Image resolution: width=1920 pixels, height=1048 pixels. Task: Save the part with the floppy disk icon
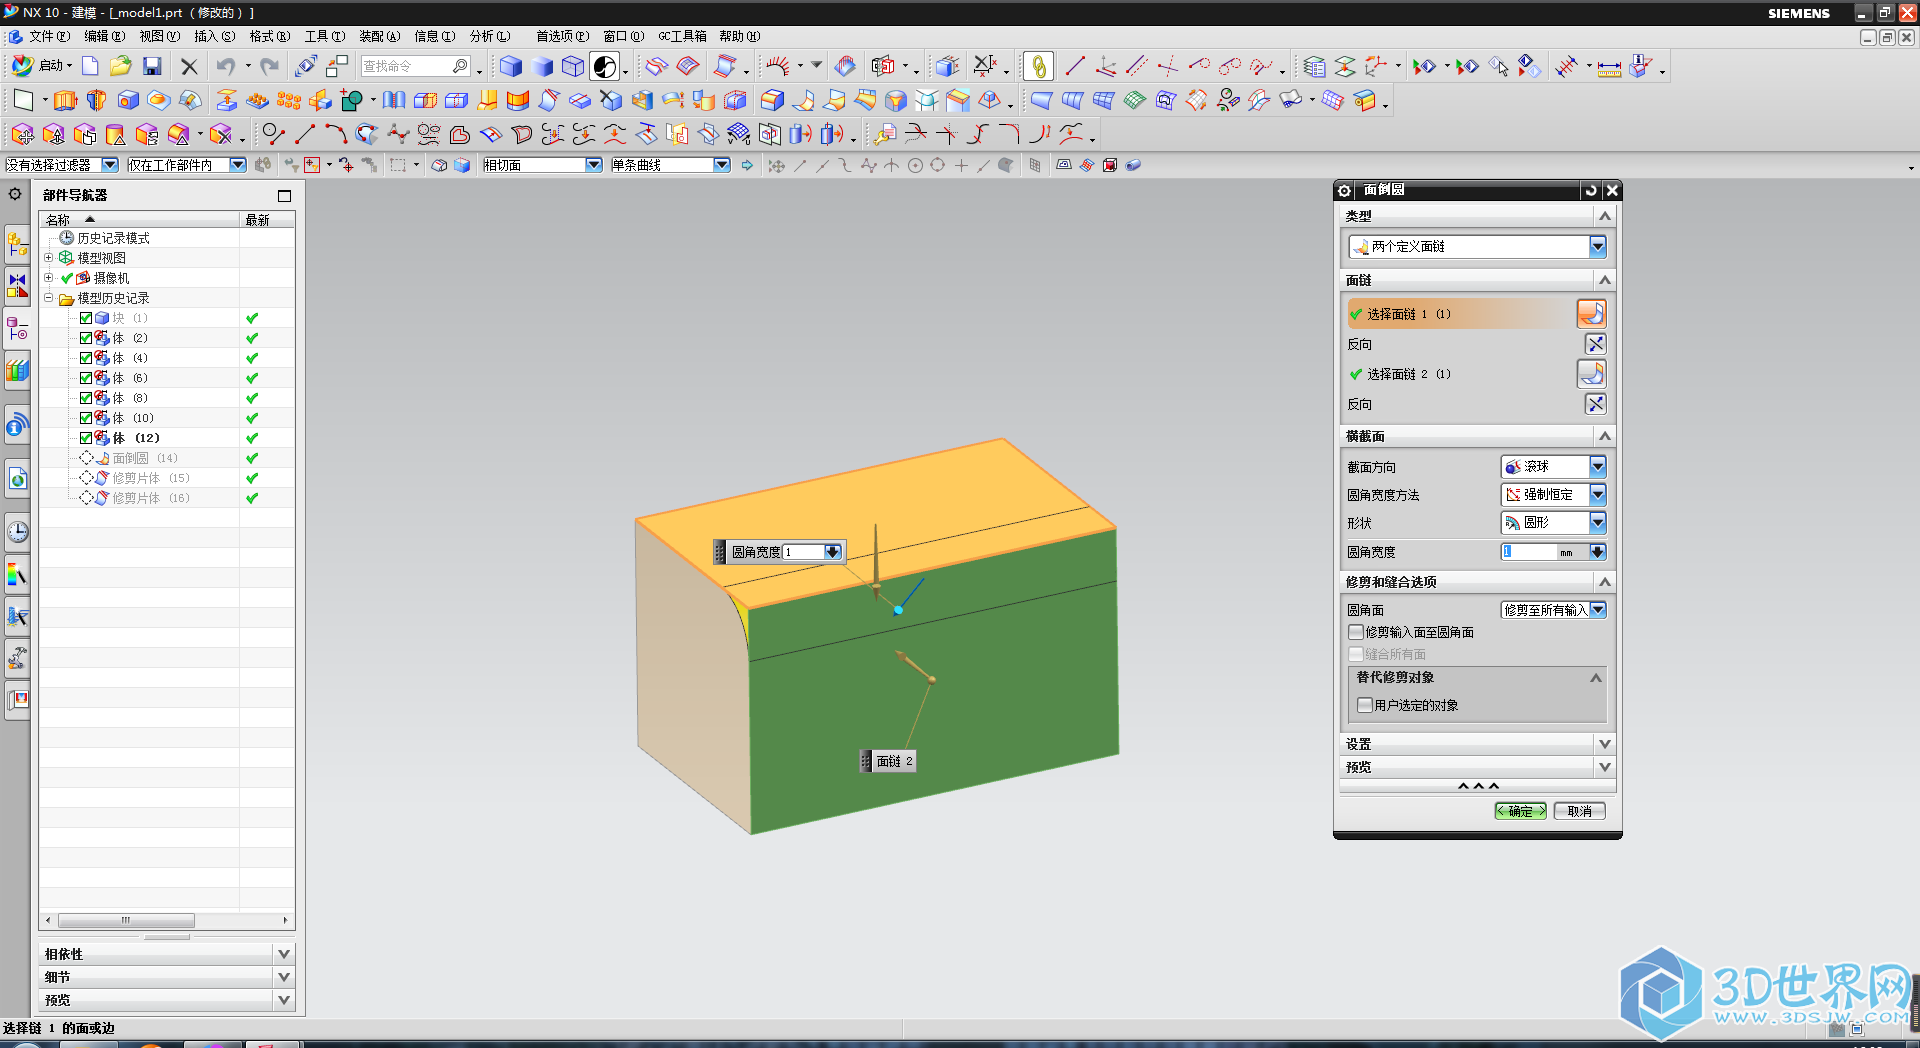click(x=152, y=66)
